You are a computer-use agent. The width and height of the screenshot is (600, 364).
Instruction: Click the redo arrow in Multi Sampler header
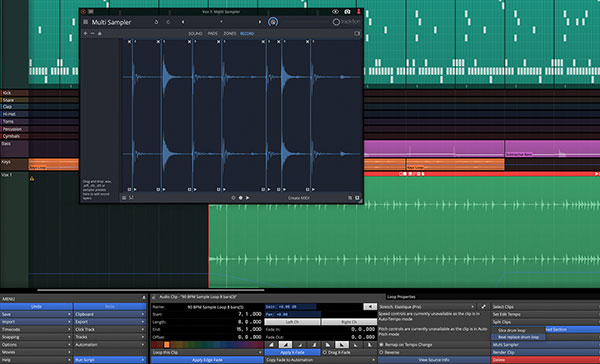tap(168, 22)
